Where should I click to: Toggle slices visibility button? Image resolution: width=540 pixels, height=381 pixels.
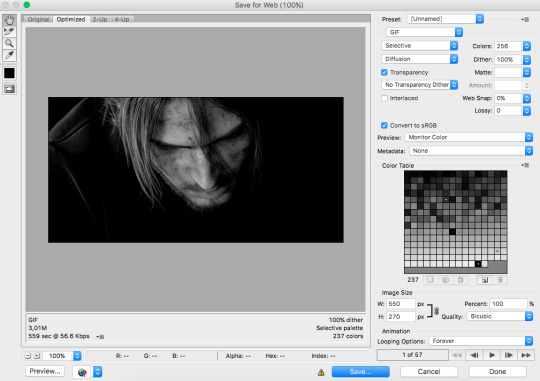pyautogui.click(x=9, y=89)
